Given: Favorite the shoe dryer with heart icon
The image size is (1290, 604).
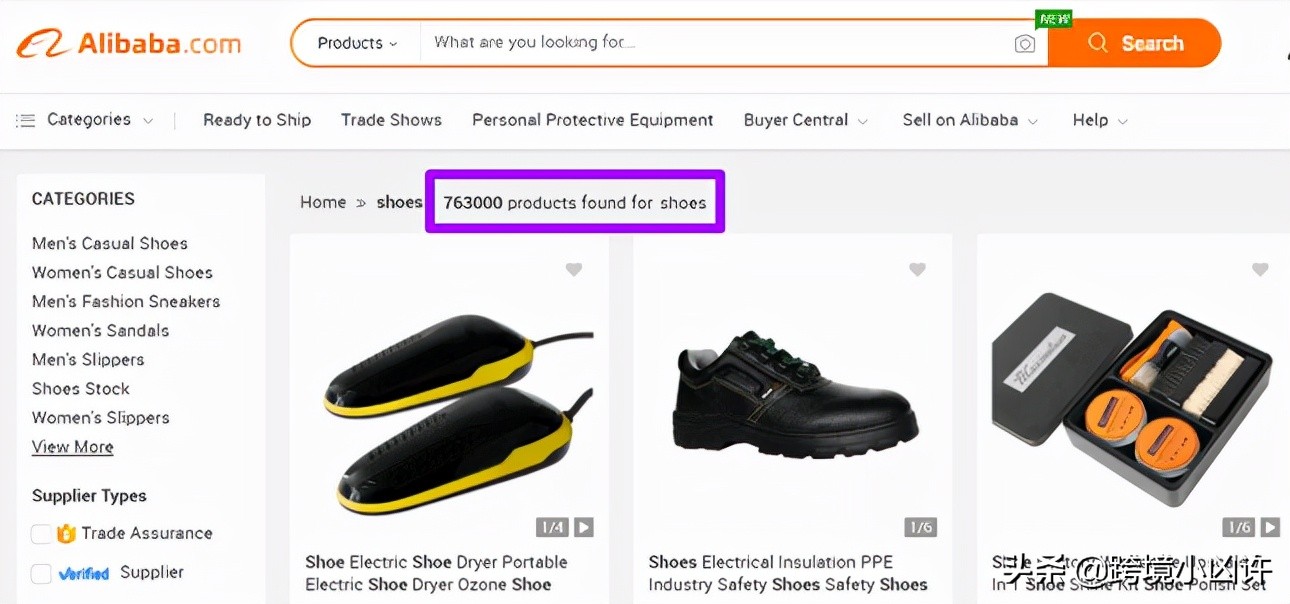Looking at the screenshot, I should pyautogui.click(x=574, y=270).
